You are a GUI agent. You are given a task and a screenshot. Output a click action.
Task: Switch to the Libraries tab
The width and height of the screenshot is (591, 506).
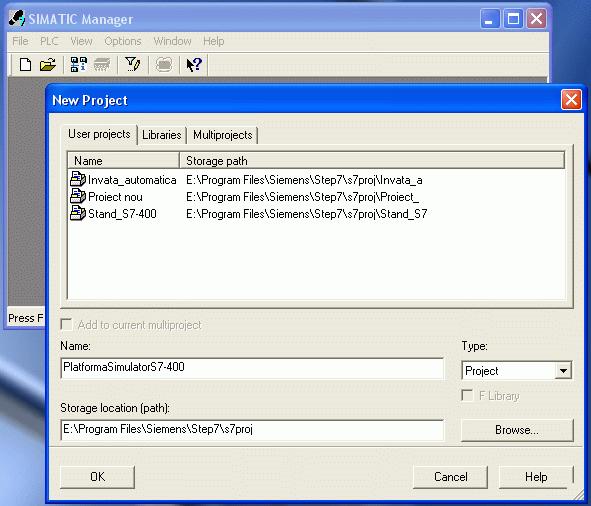point(162,135)
